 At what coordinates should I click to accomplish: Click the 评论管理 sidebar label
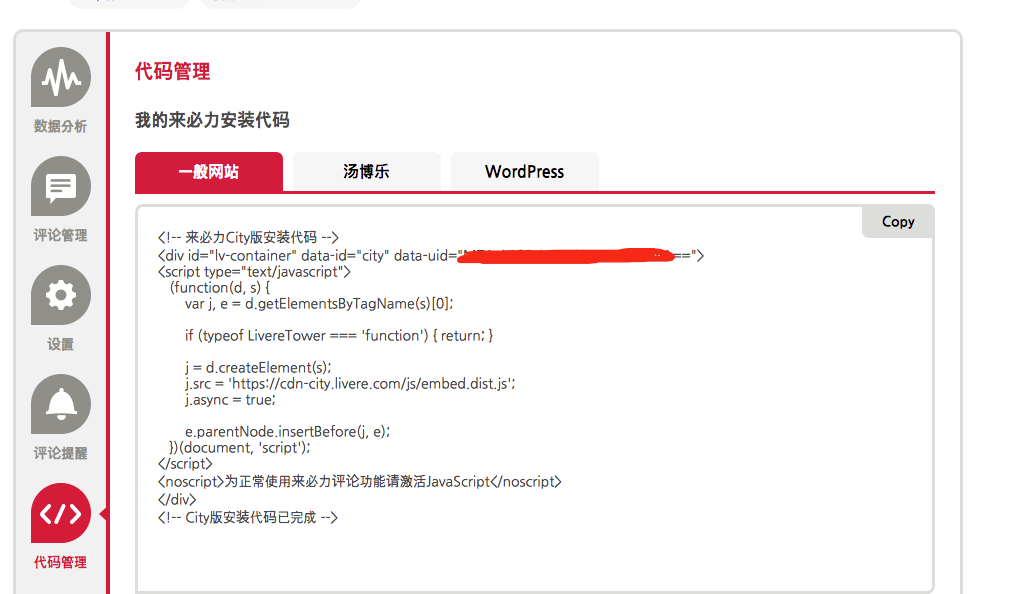point(60,235)
